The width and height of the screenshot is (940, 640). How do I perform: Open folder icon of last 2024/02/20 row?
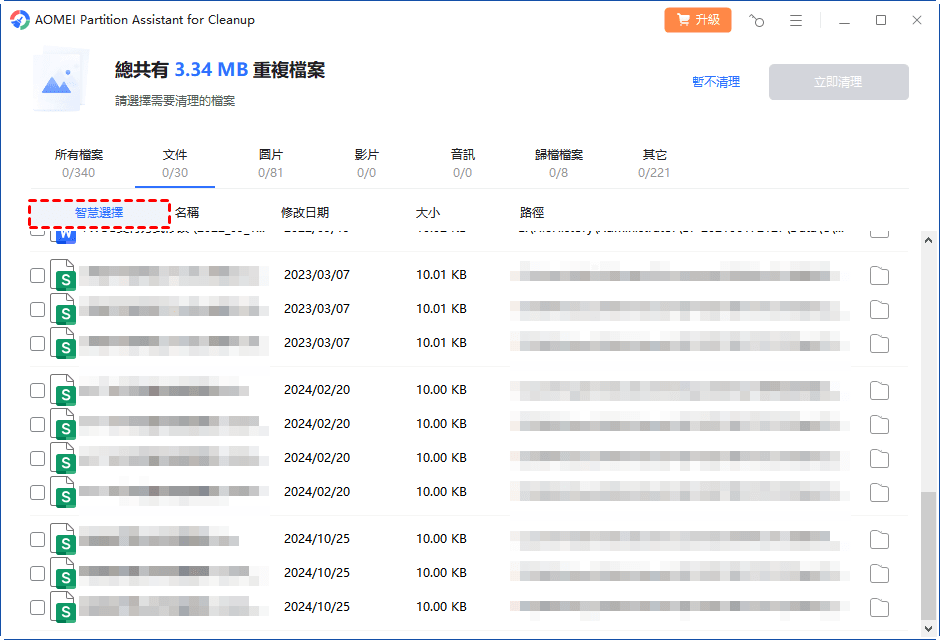pyautogui.click(x=879, y=493)
